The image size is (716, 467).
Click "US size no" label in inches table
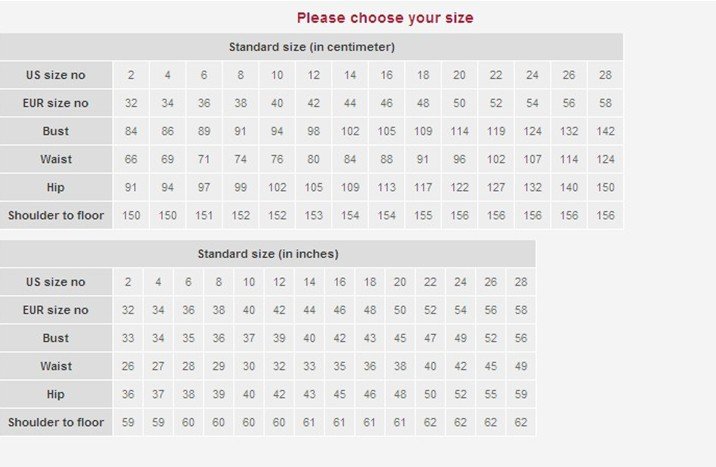coord(56,282)
